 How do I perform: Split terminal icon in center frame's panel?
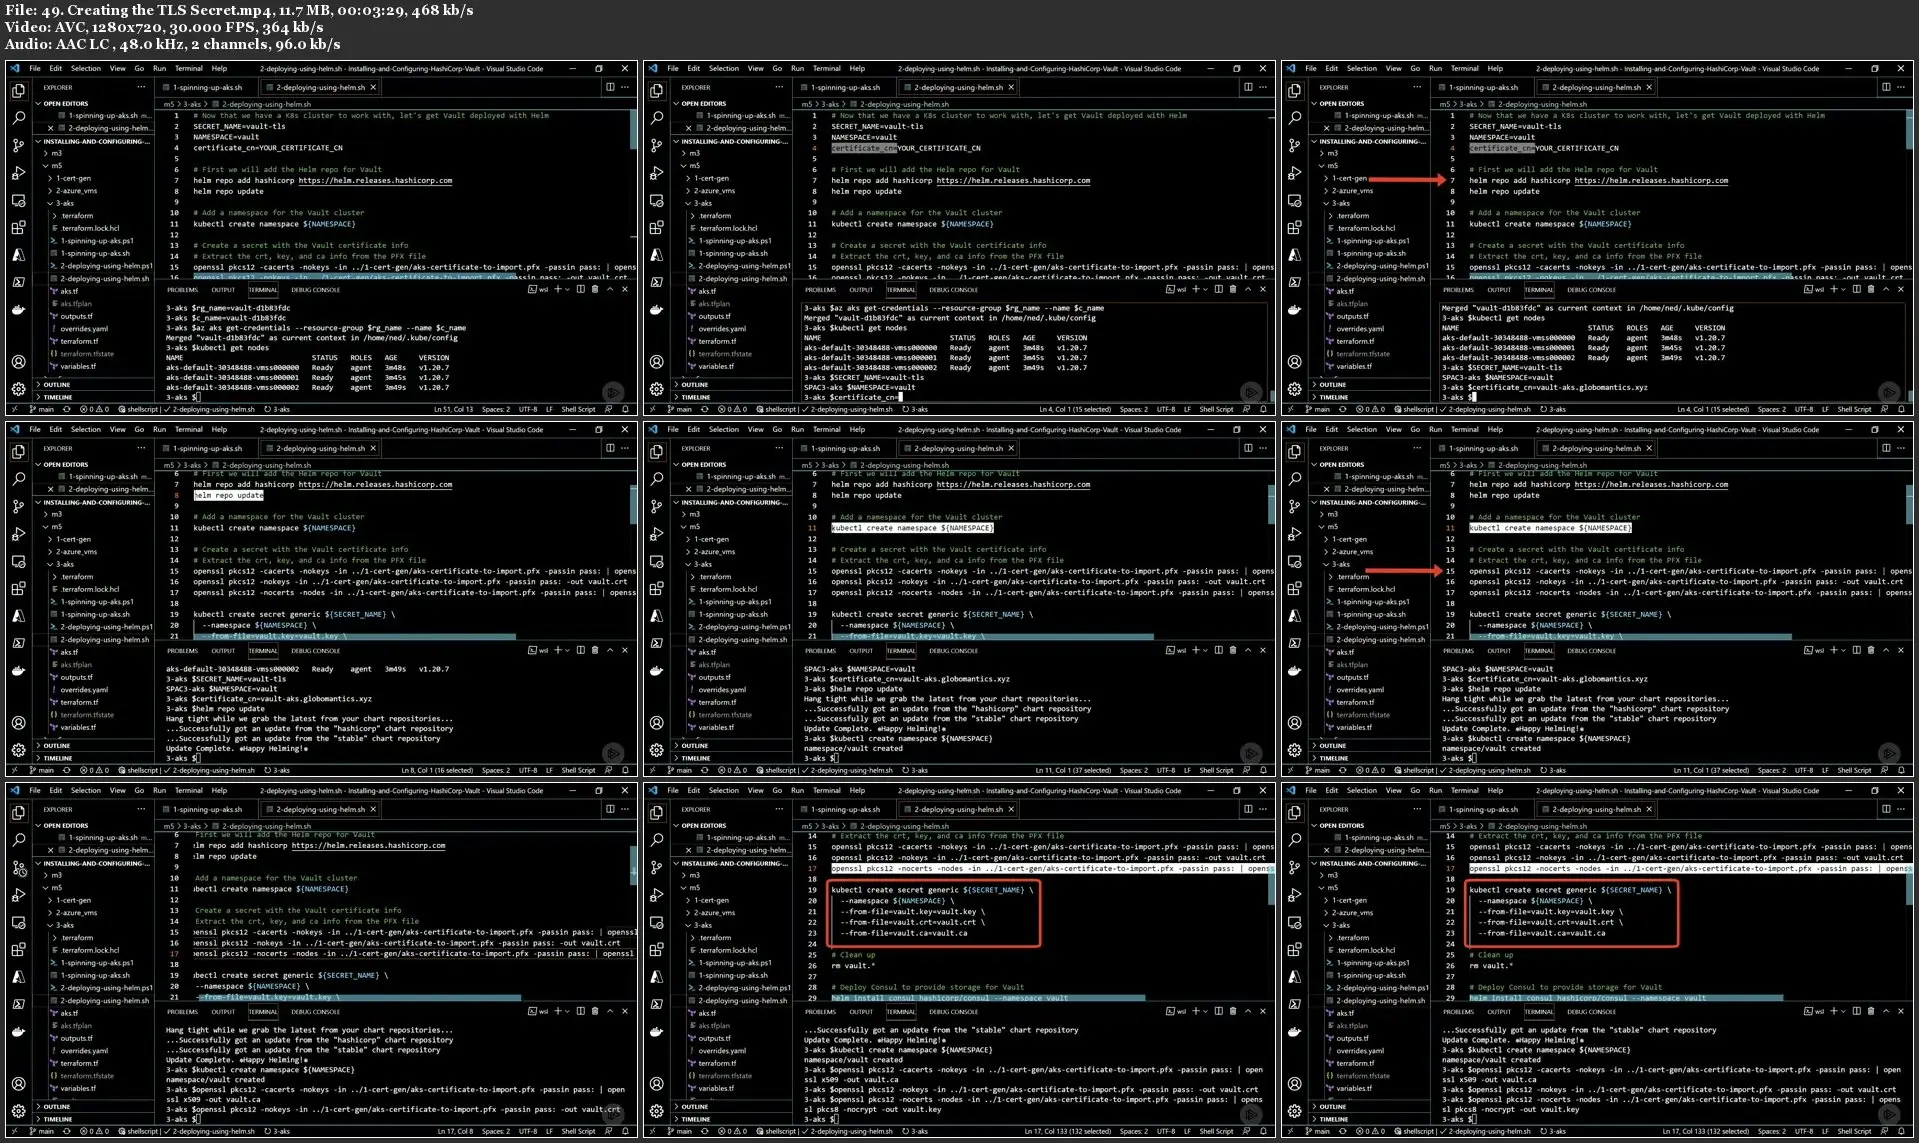pos(1219,650)
